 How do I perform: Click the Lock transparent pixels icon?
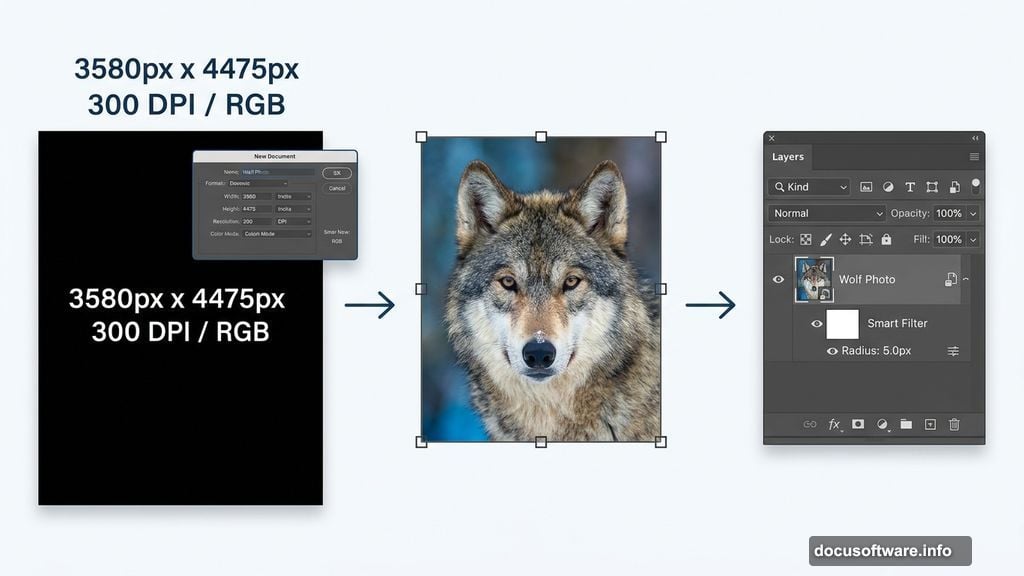pyautogui.click(x=807, y=238)
